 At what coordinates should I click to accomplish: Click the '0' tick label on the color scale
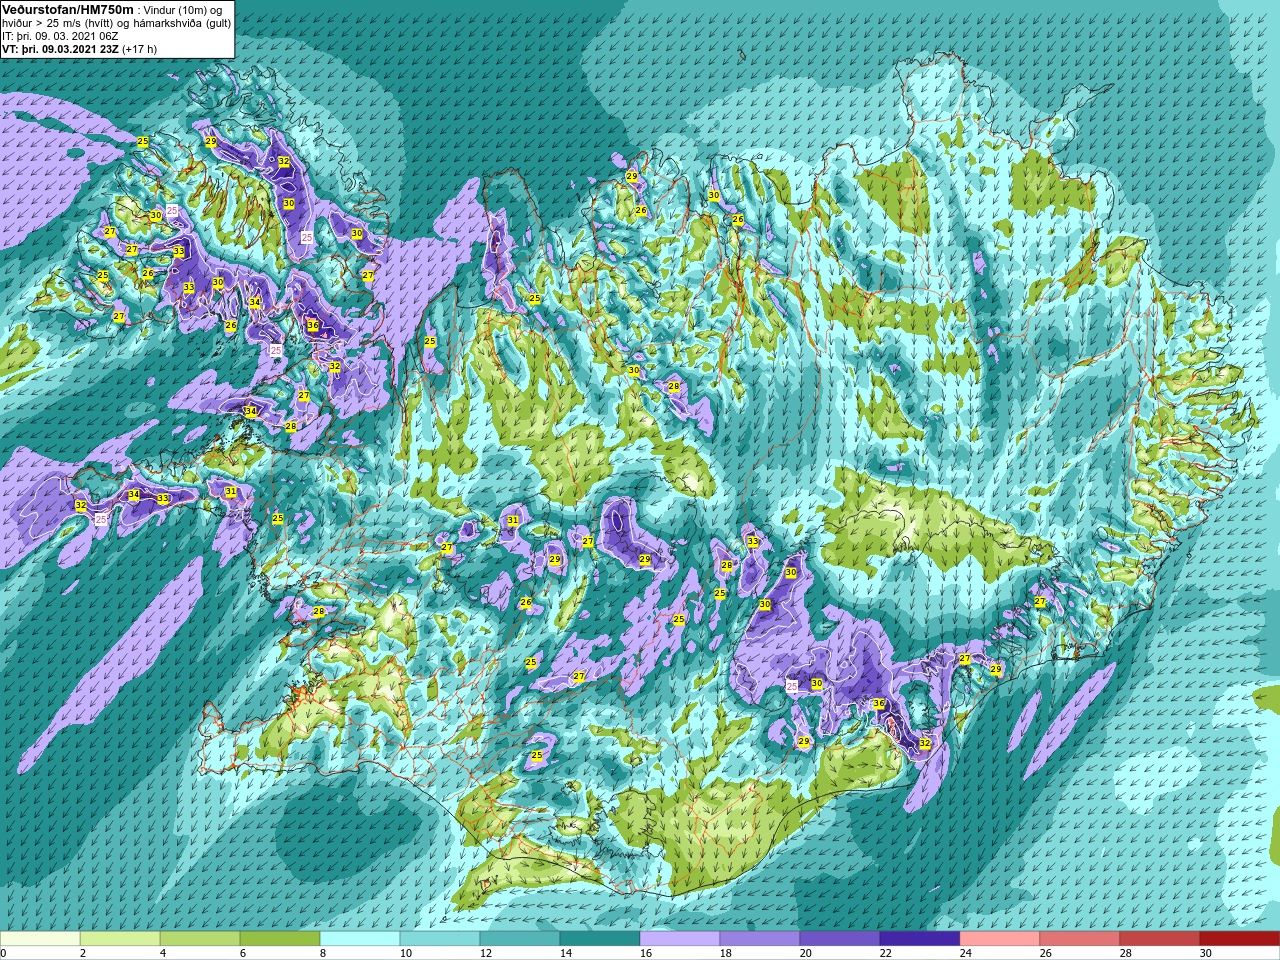[x=3, y=953]
